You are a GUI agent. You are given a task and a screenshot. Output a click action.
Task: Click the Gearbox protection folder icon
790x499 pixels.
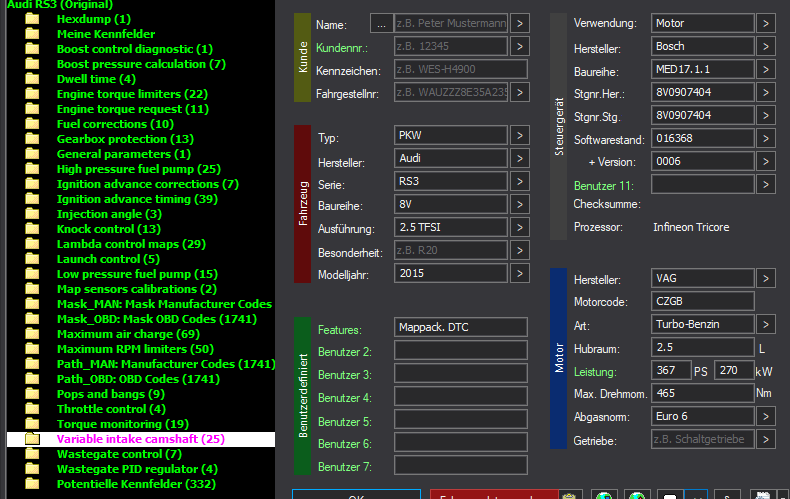tap(32, 139)
